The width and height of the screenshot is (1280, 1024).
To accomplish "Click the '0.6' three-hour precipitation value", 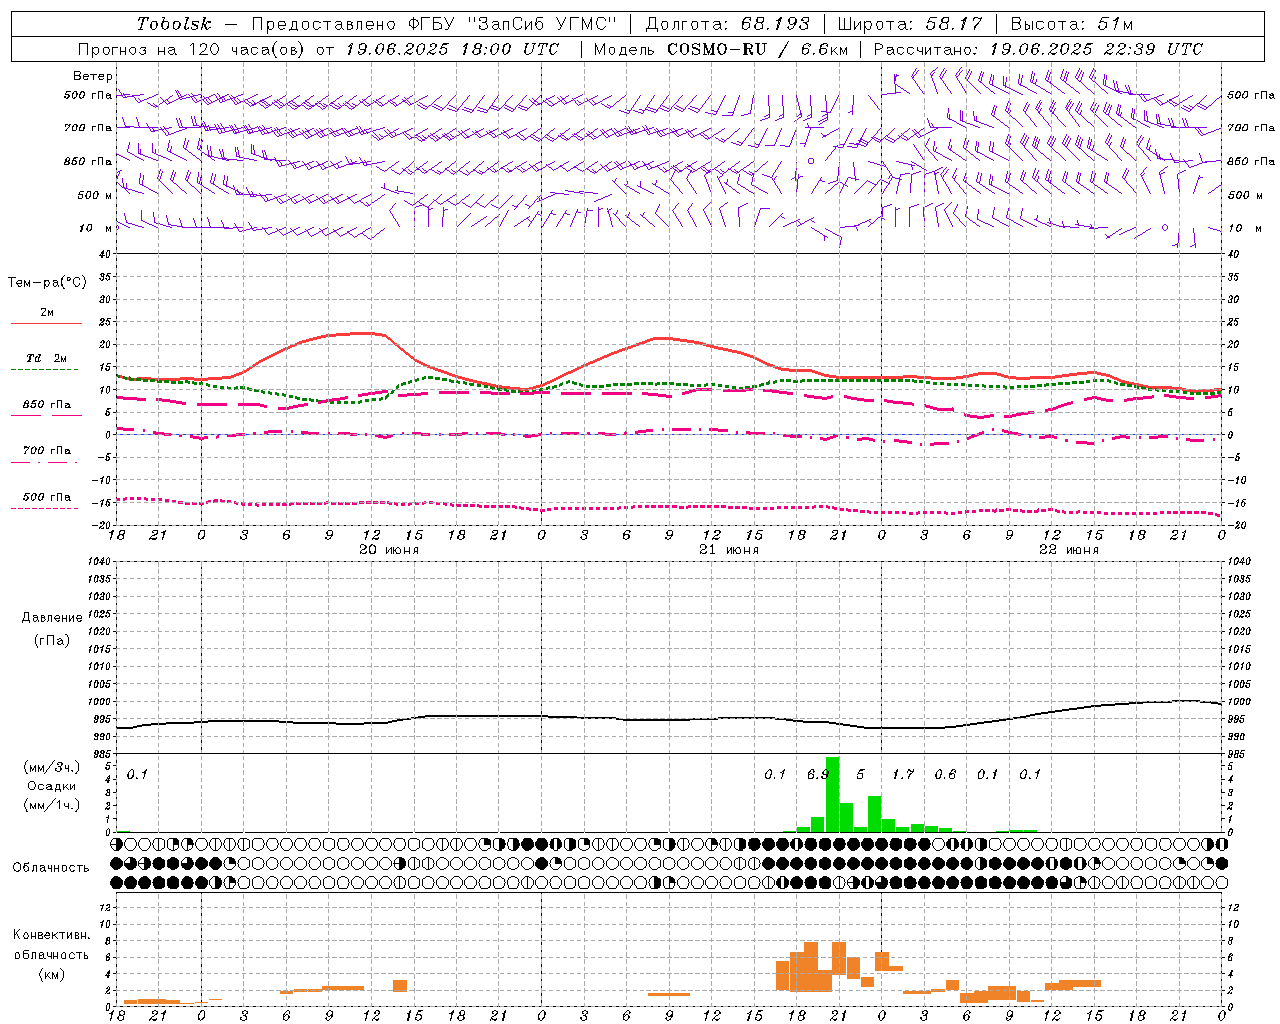I will (x=945, y=774).
